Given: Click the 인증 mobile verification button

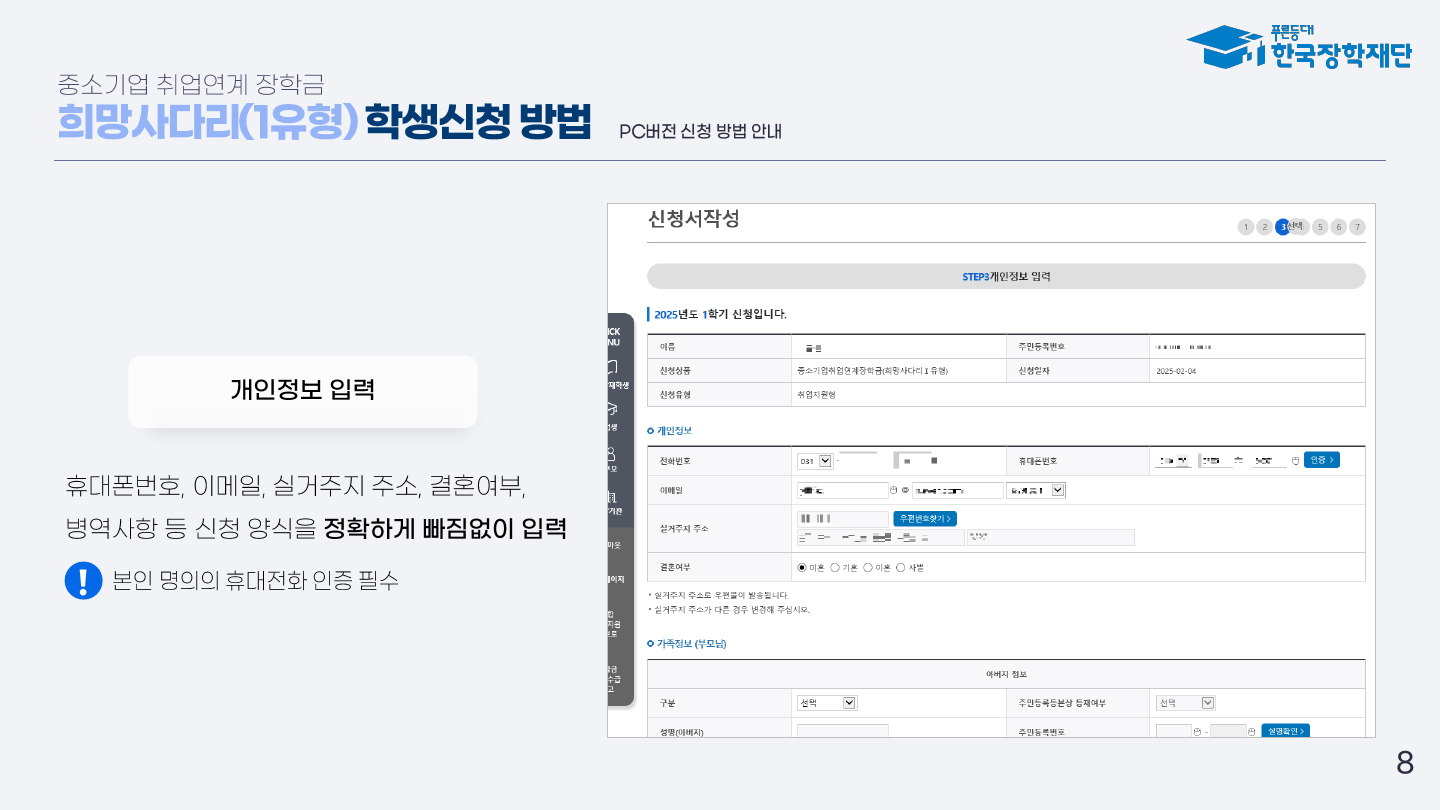Looking at the screenshot, I should coord(1321,460).
